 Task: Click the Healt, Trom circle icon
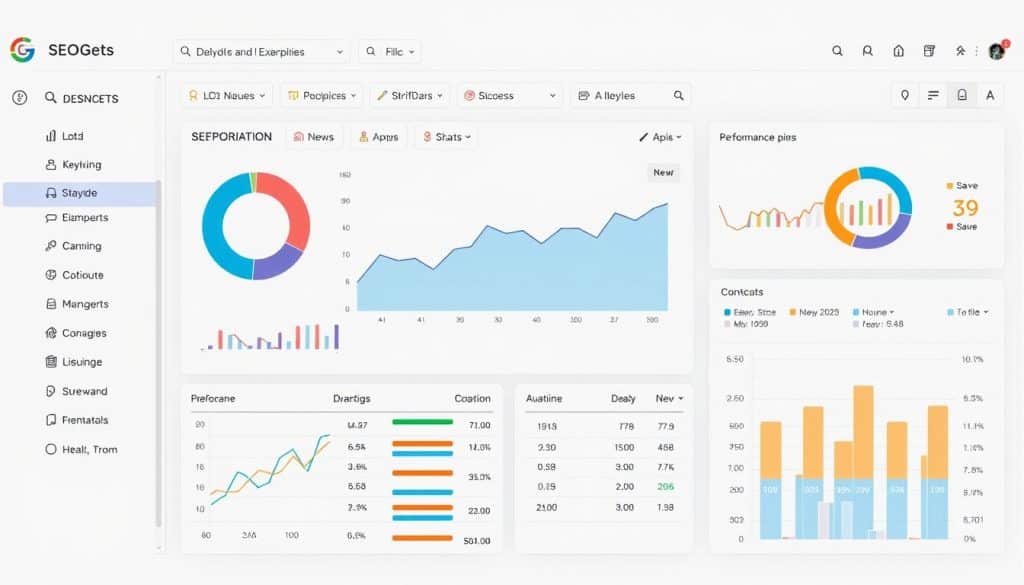click(51, 449)
